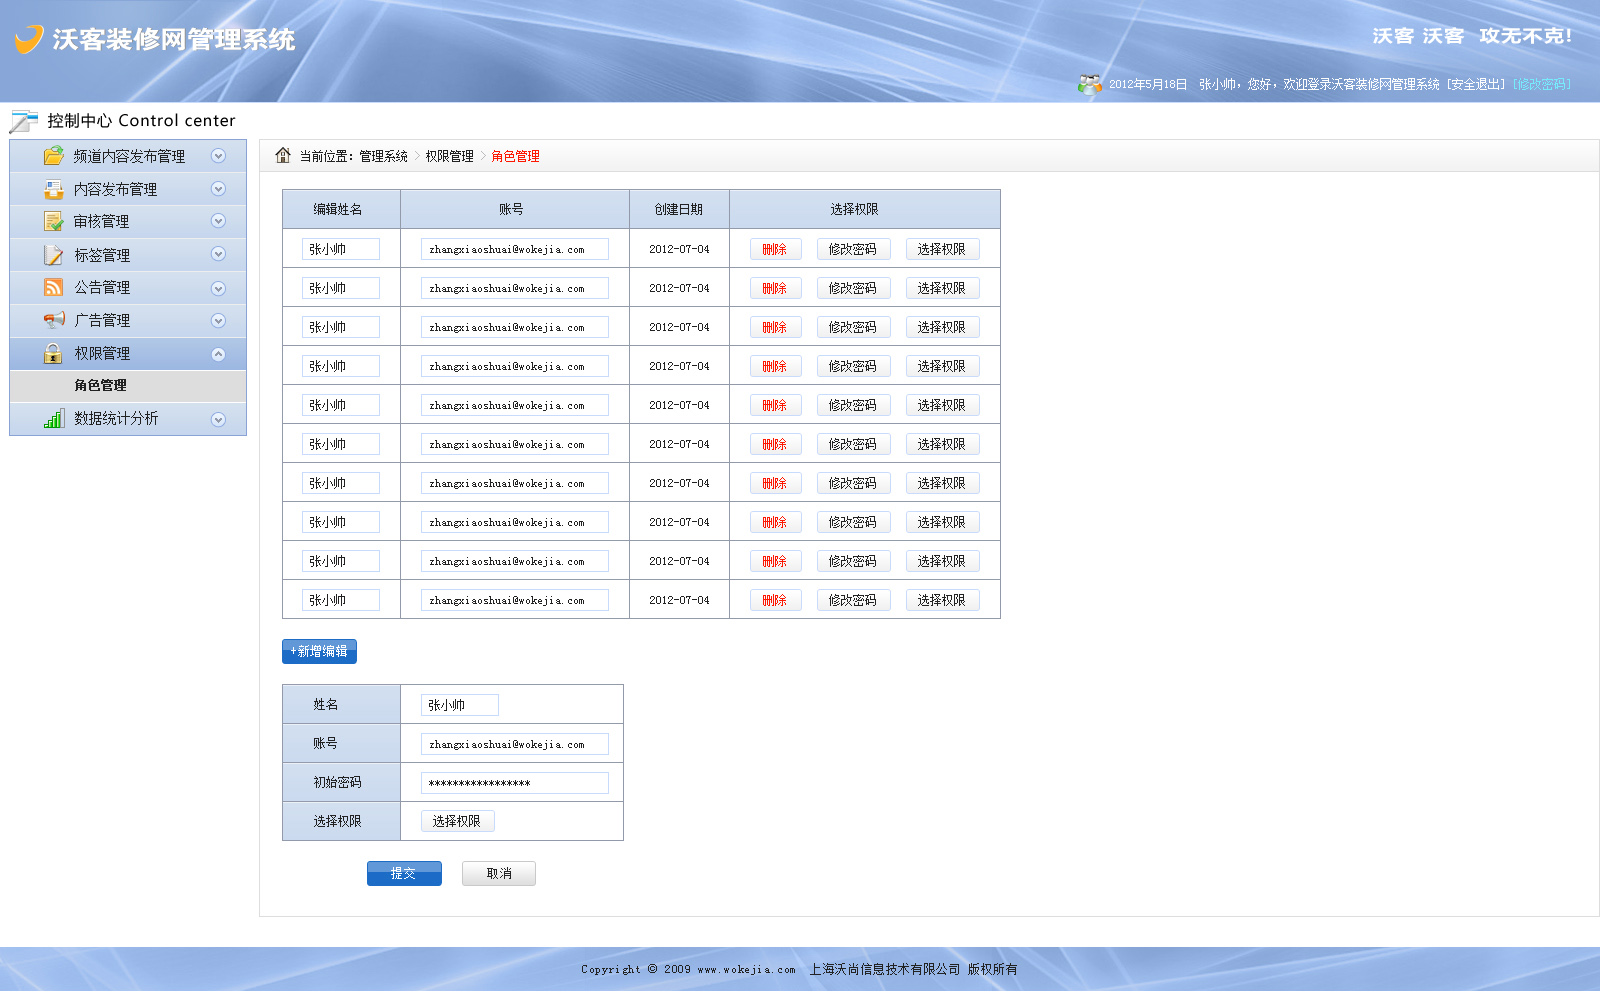Image resolution: width=1600 pixels, height=1000 pixels.
Task: Click the name field in first table row
Action: (341, 249)
